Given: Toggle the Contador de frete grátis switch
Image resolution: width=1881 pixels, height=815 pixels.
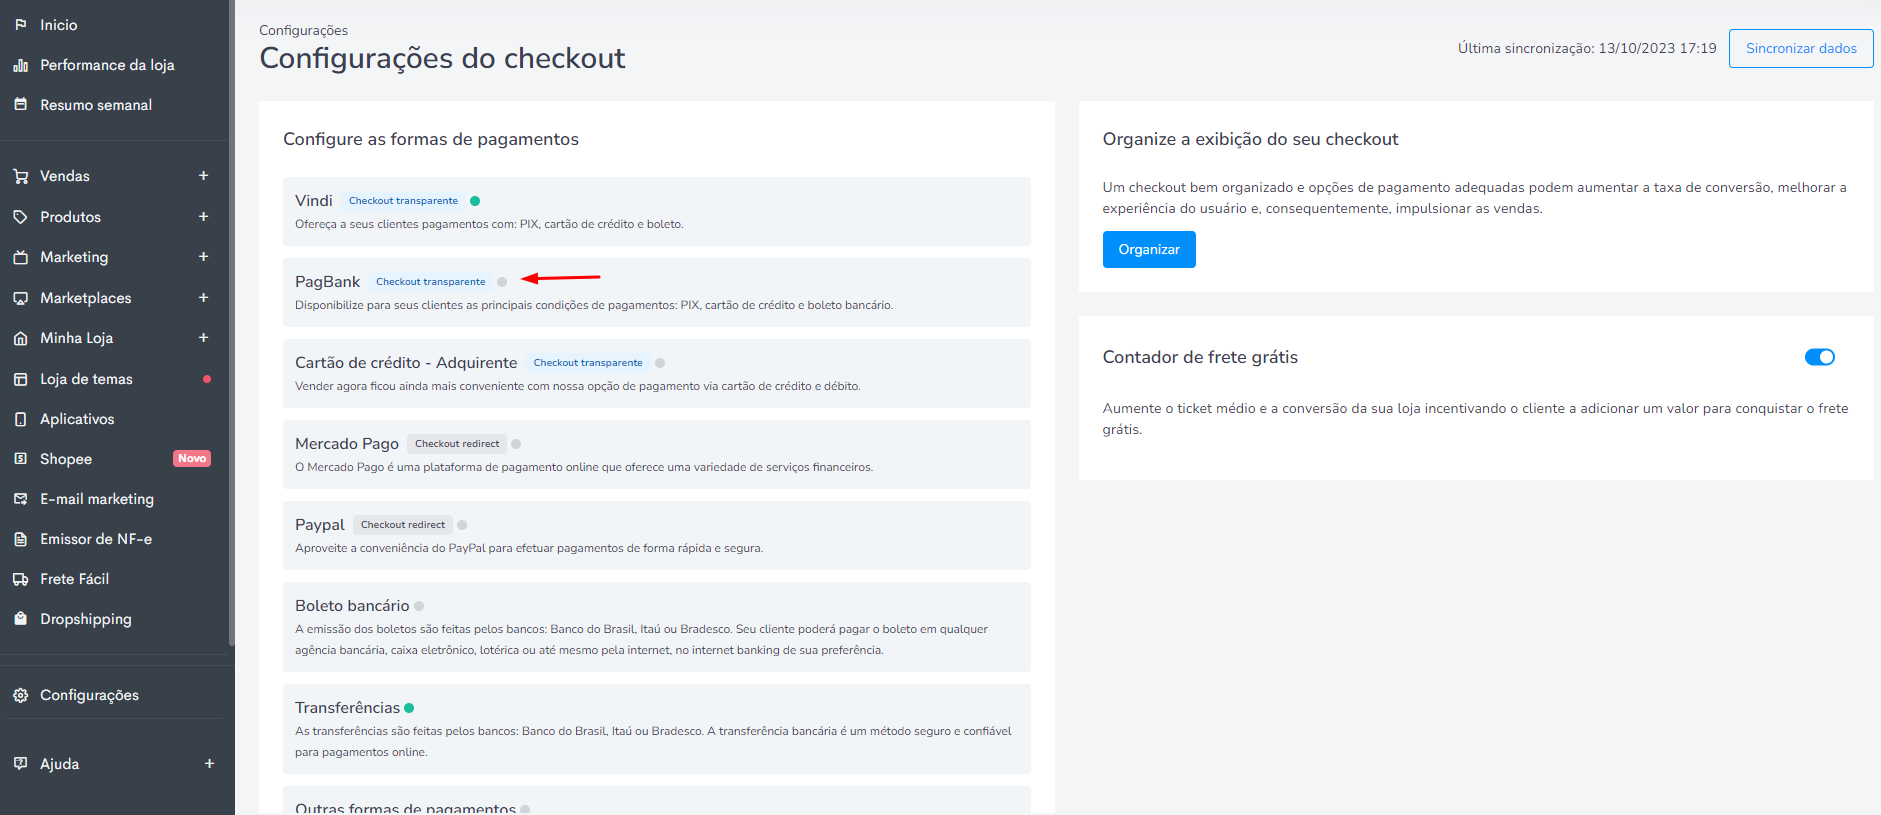Looking at the screenshot, I should tap(1819, 357).
